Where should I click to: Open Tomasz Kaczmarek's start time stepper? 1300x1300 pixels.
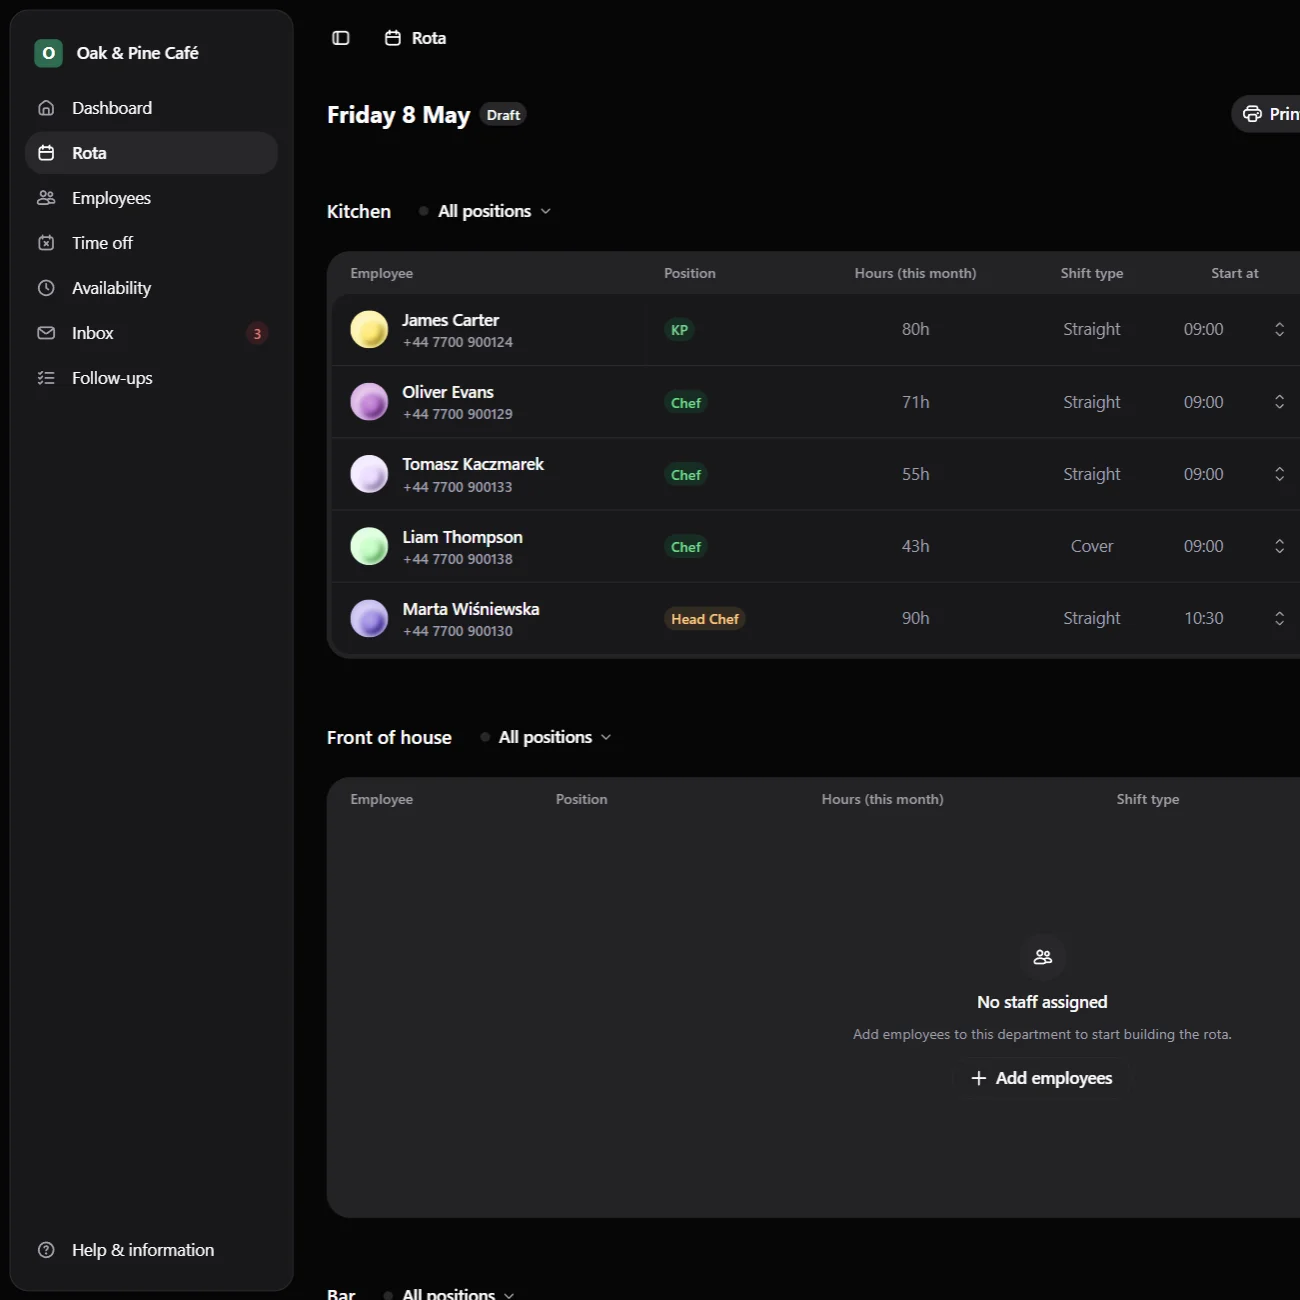[x=1279, y=474]
